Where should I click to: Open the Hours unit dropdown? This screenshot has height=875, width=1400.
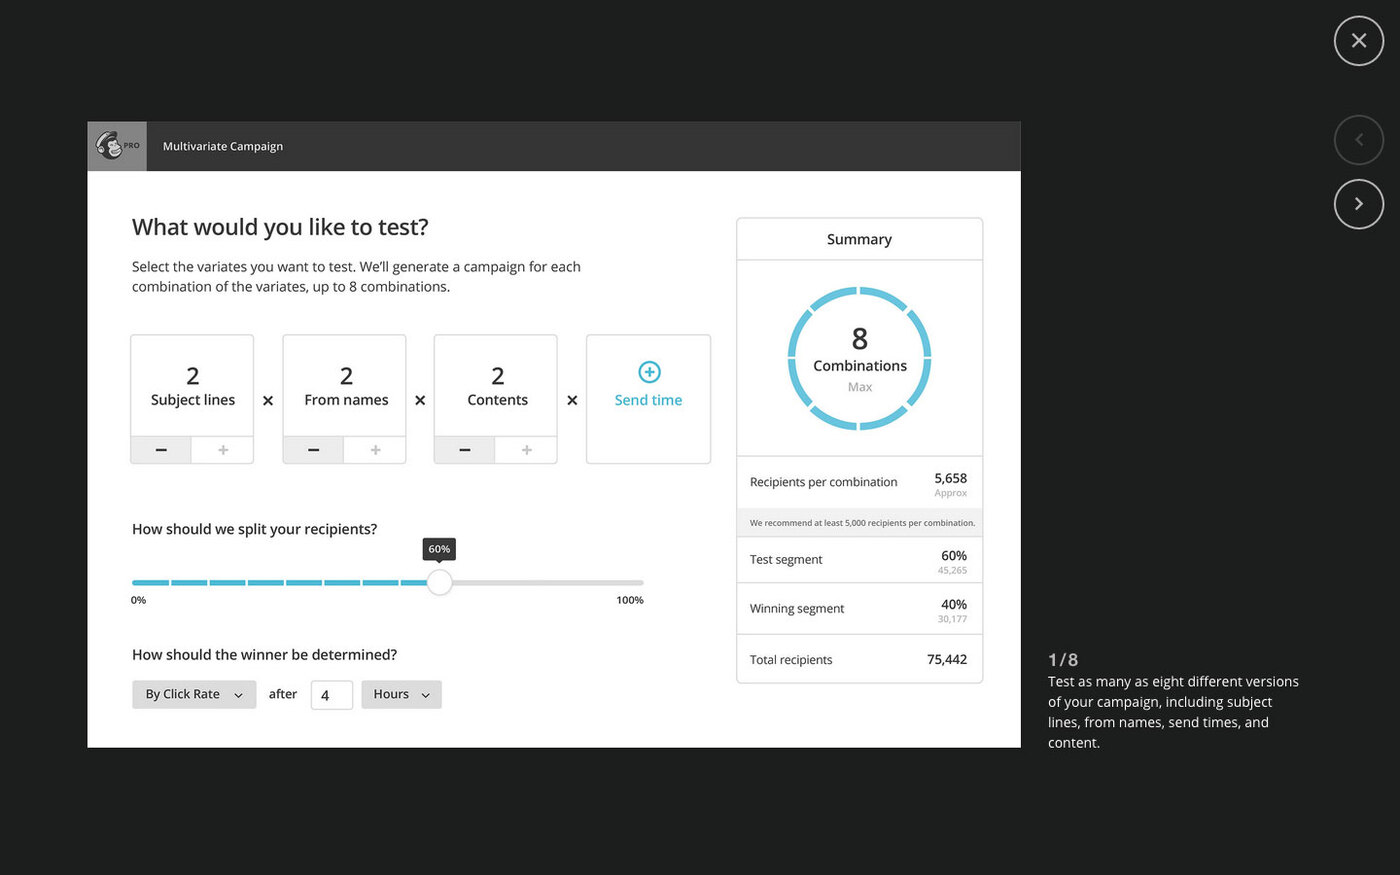401,695
